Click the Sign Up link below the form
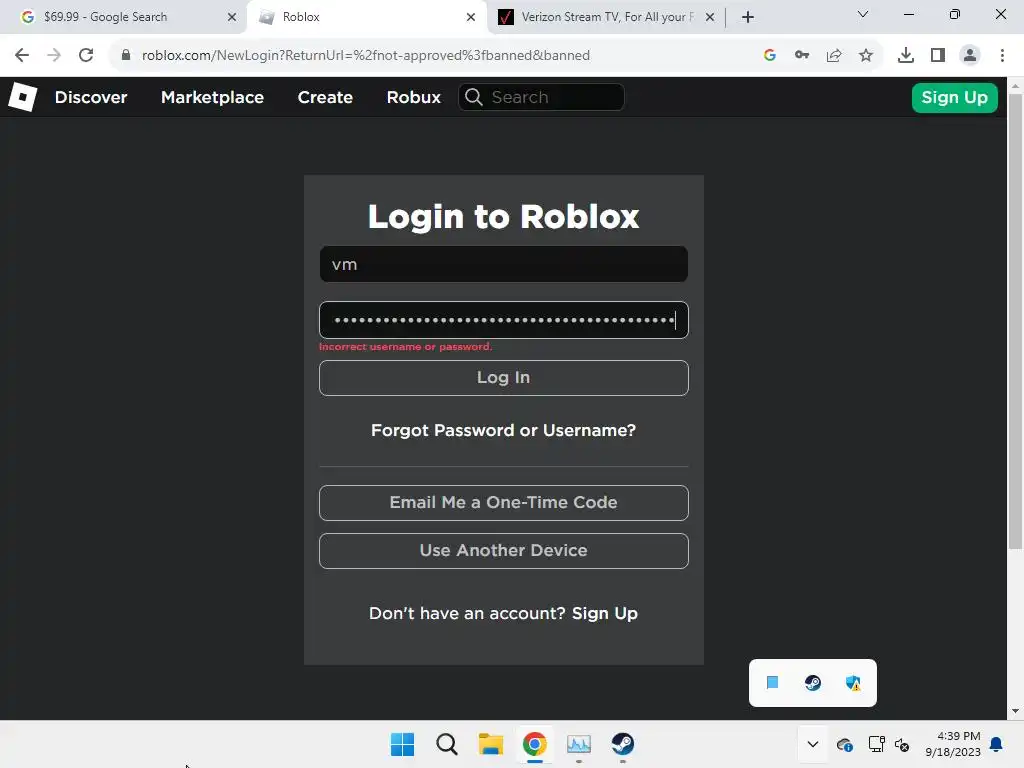The image size is (1024, 768). [x=605, y=613]
